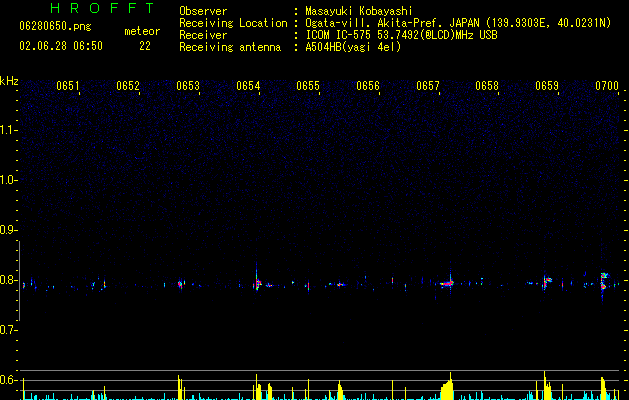Image resolution: width=629 pixels, height=400 pixels.
Task: Click the 0653 time marker
Action: [188, 86]
